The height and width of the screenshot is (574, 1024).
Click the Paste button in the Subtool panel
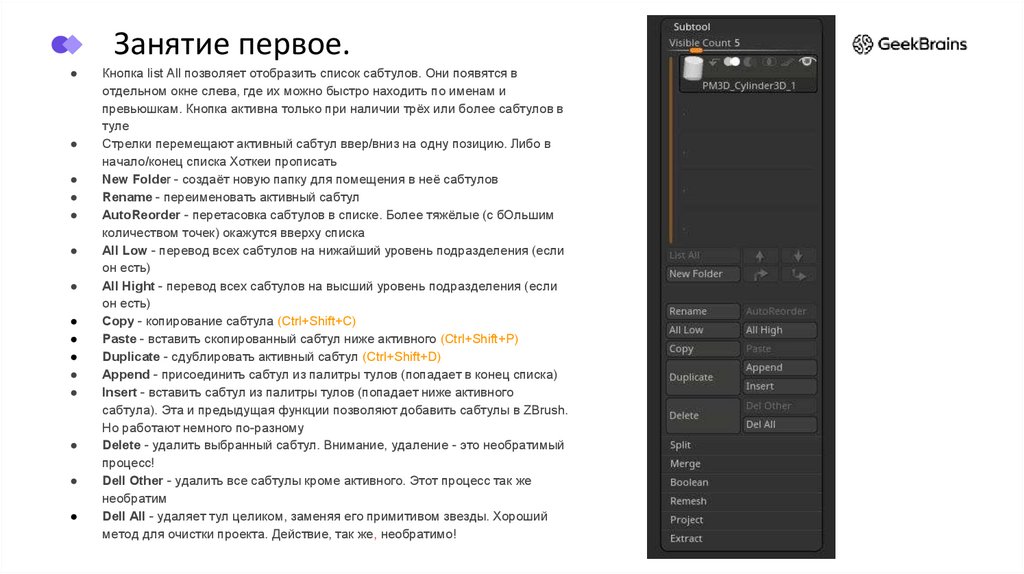click(780, 349)
